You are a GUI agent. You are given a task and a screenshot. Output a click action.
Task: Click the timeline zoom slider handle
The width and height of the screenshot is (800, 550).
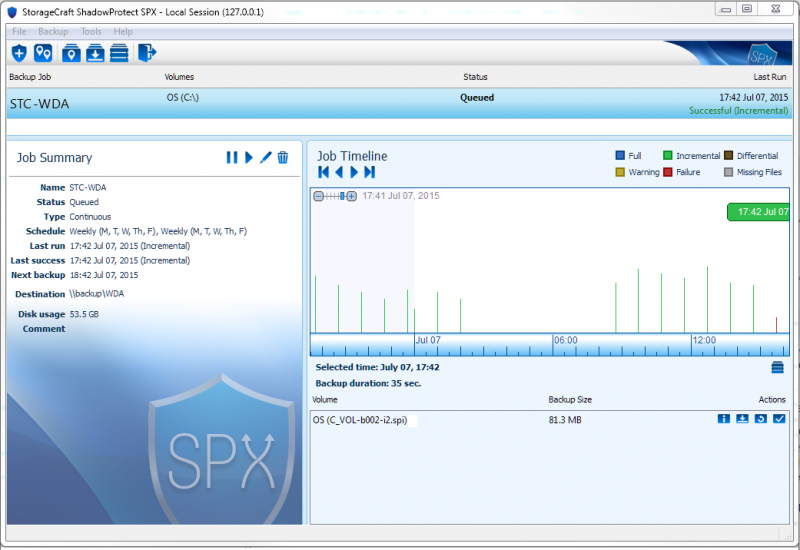coord(342,196)
